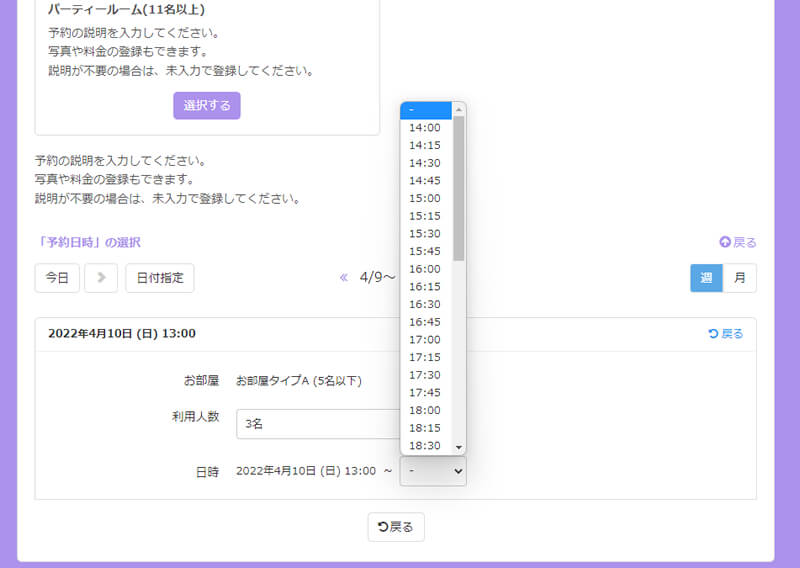This screenshot has width=800, height=568.
Task: Go to next period with chevron arrow
Action: click(101, 278)
